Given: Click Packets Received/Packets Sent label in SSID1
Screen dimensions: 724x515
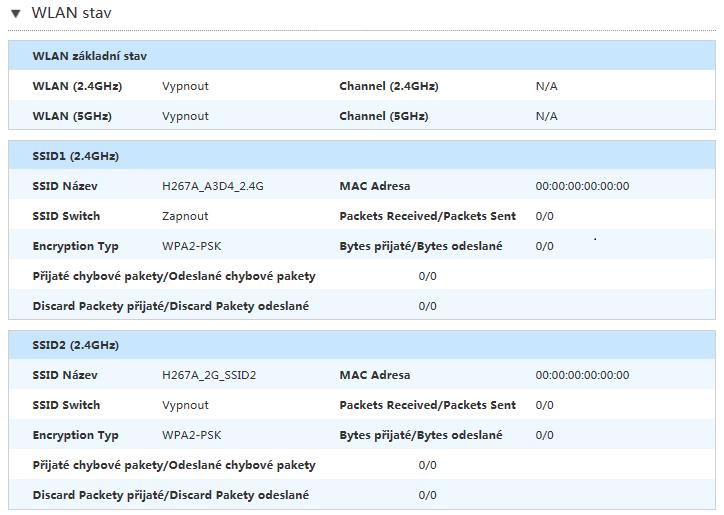Looking at the screenshot, I should [428, 216].
